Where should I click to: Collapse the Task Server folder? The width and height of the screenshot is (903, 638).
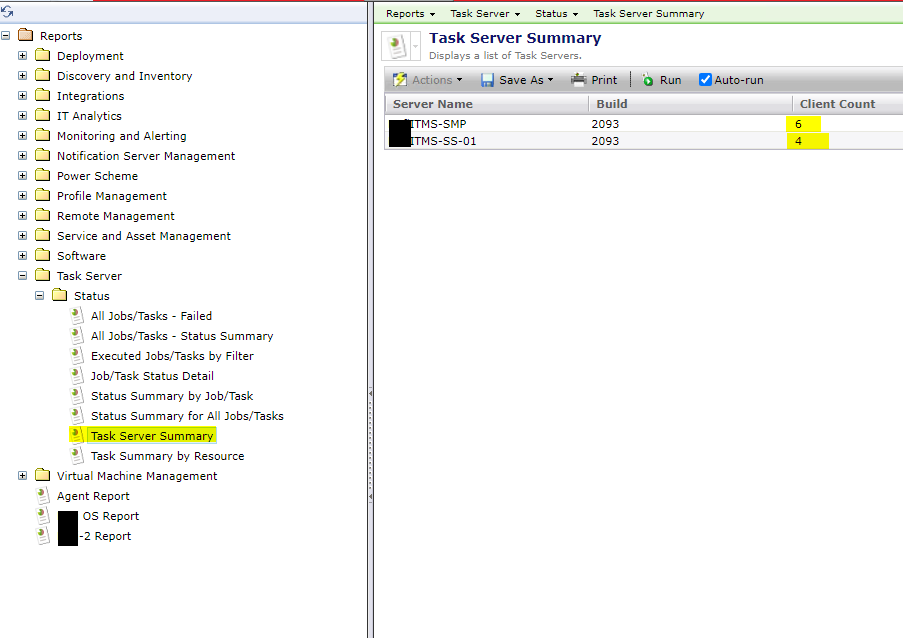coord(22,276)
